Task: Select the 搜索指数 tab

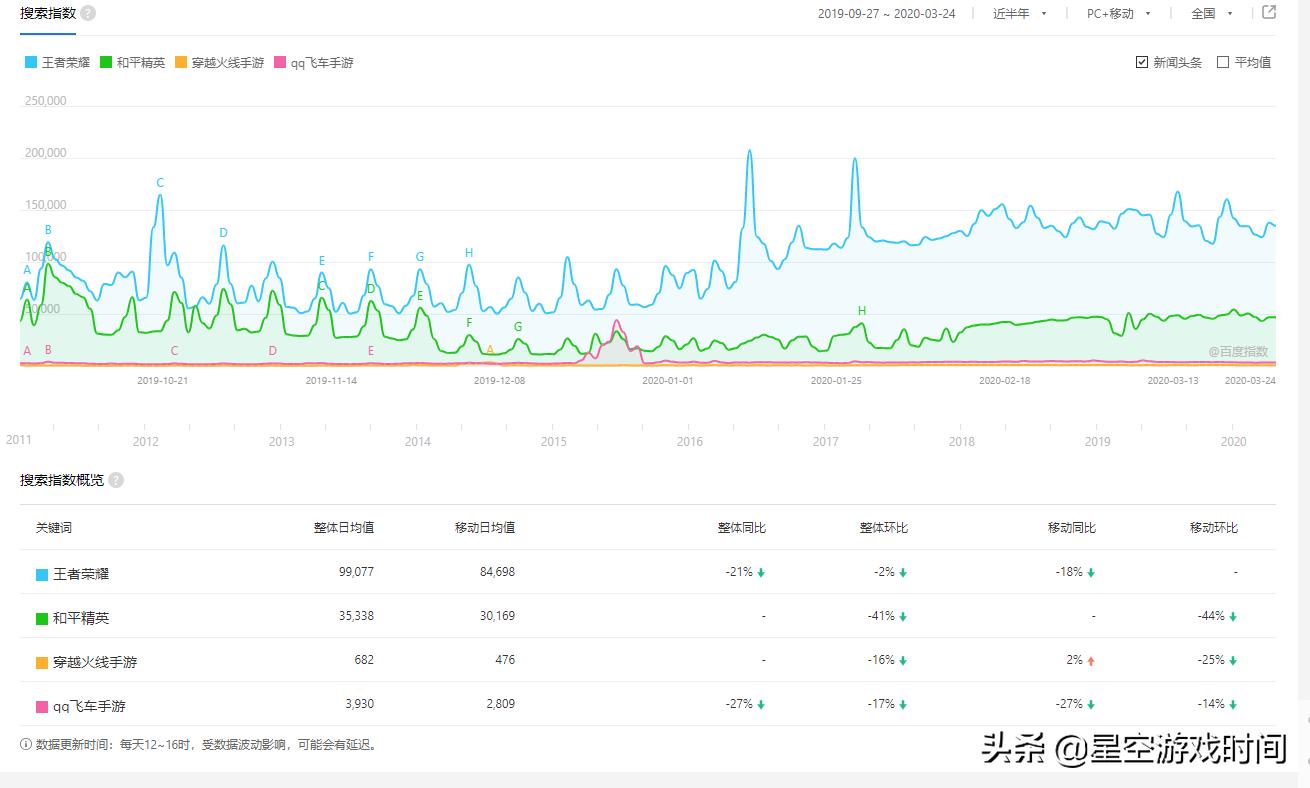Action: click(48, 13)
